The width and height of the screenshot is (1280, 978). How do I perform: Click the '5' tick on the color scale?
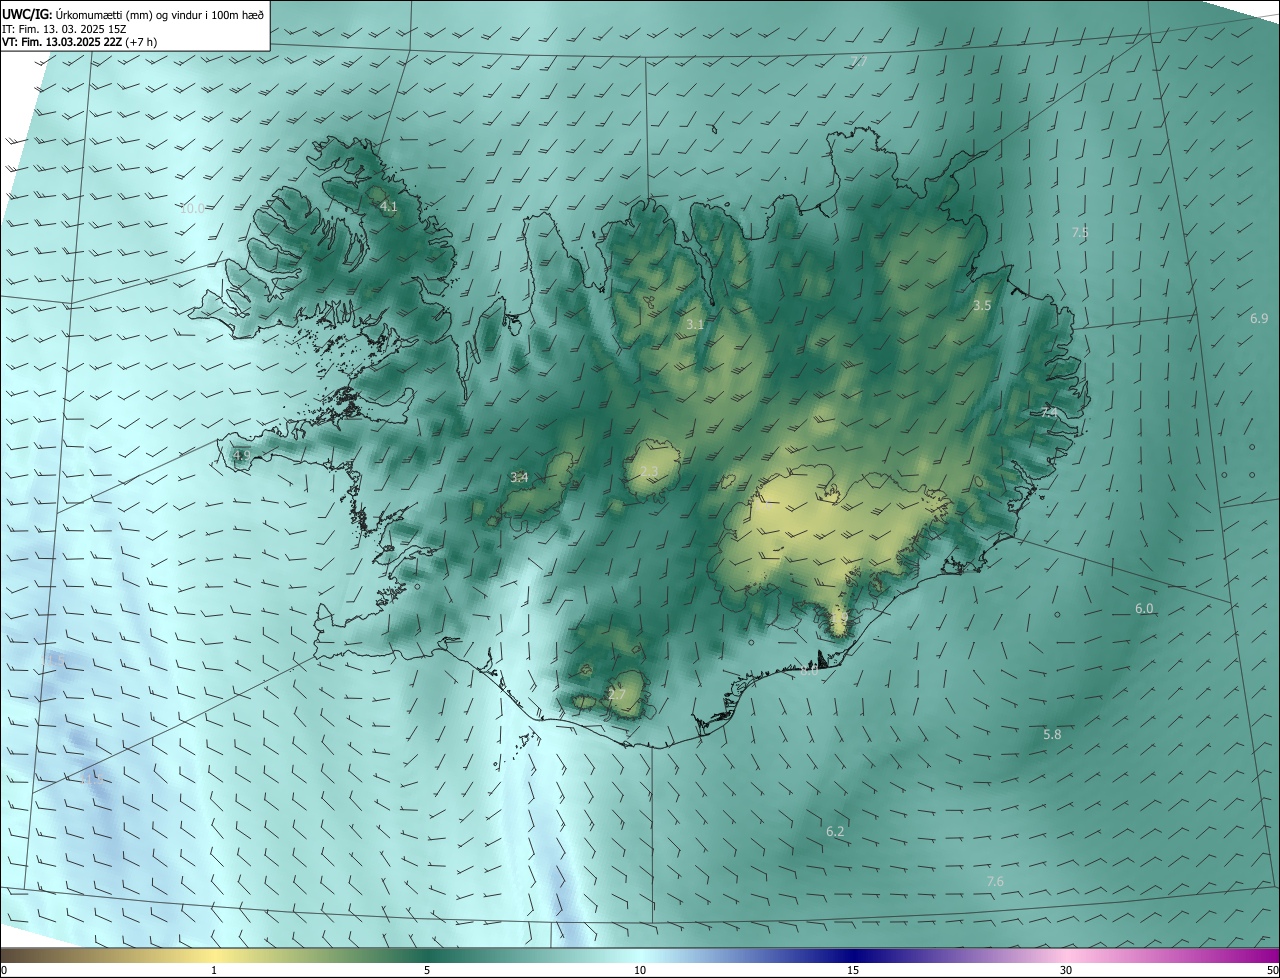point(427,971)
